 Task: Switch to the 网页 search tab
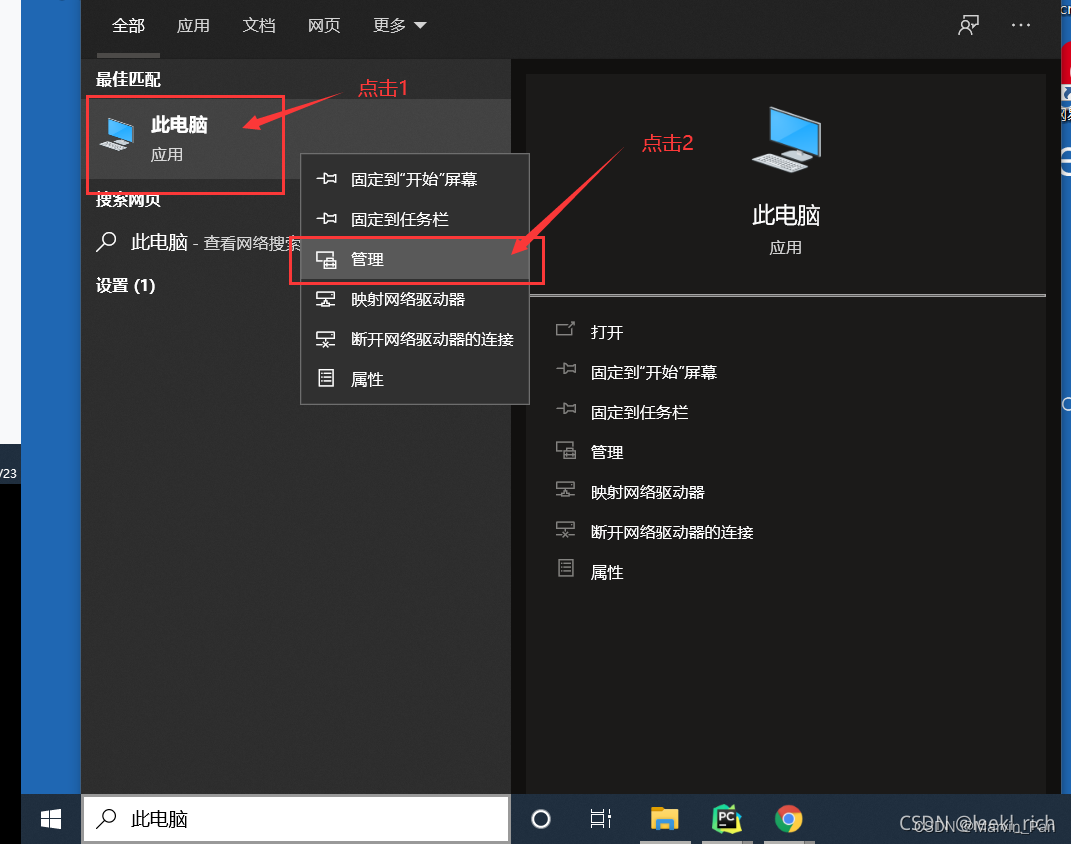[x=324, y=25]
